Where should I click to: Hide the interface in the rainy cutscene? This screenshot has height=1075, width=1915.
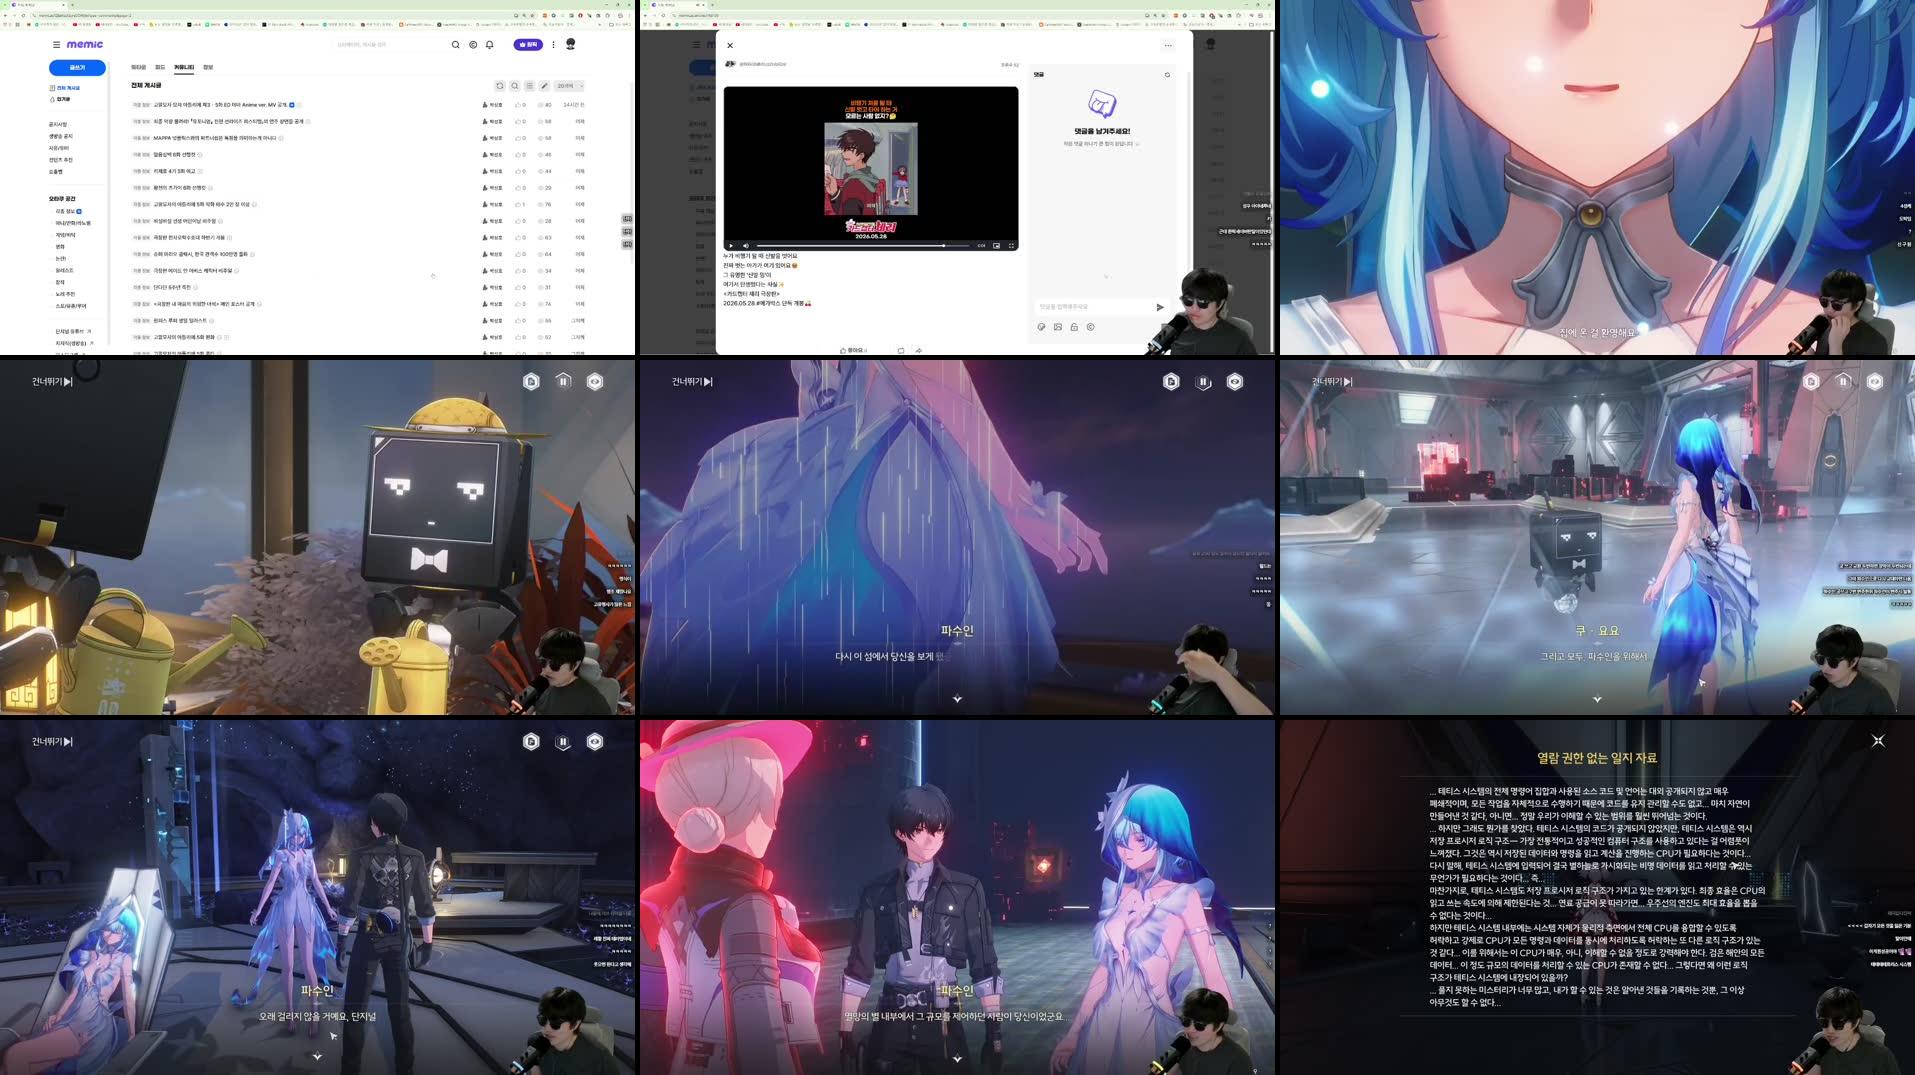(x=1235, y=381)
